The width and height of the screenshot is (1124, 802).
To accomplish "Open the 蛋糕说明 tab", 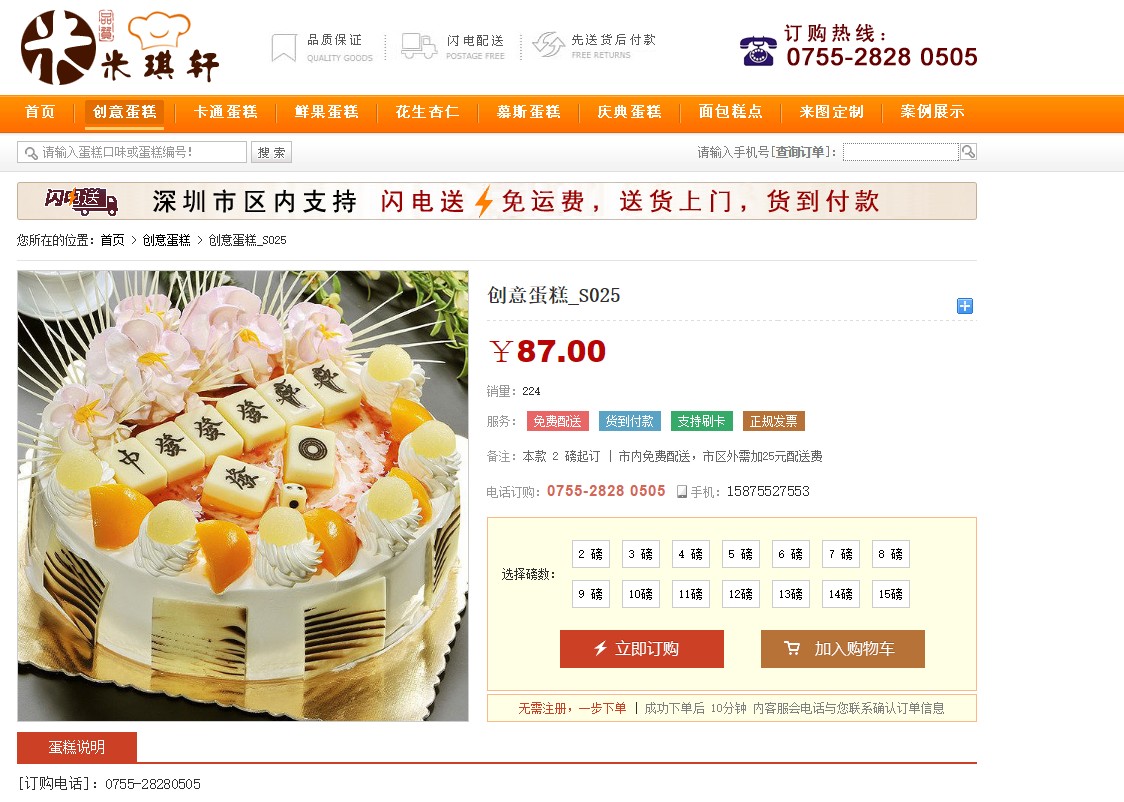I will click(77, 748).
